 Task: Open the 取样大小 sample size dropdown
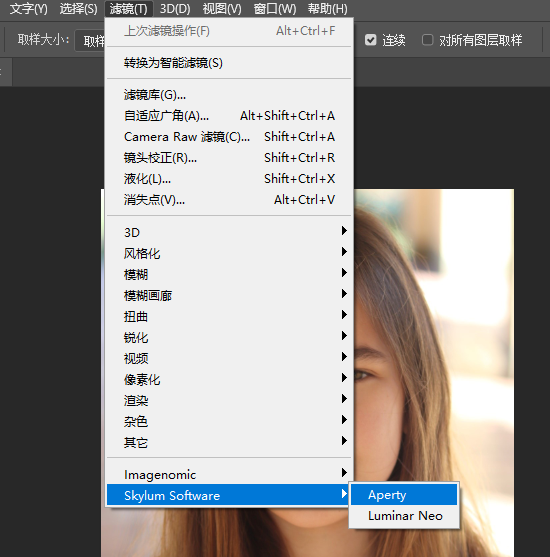[x=90, y=40]
